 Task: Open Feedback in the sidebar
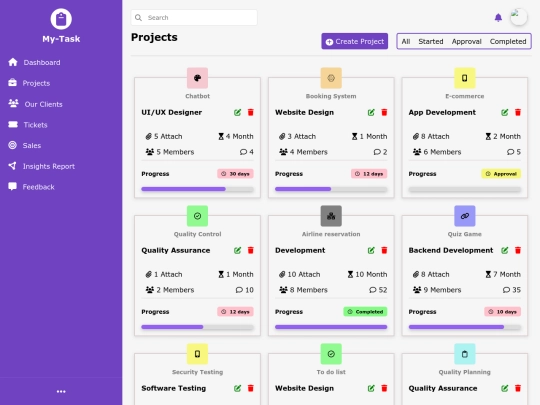pyautogui.click(x=31, y=187)
